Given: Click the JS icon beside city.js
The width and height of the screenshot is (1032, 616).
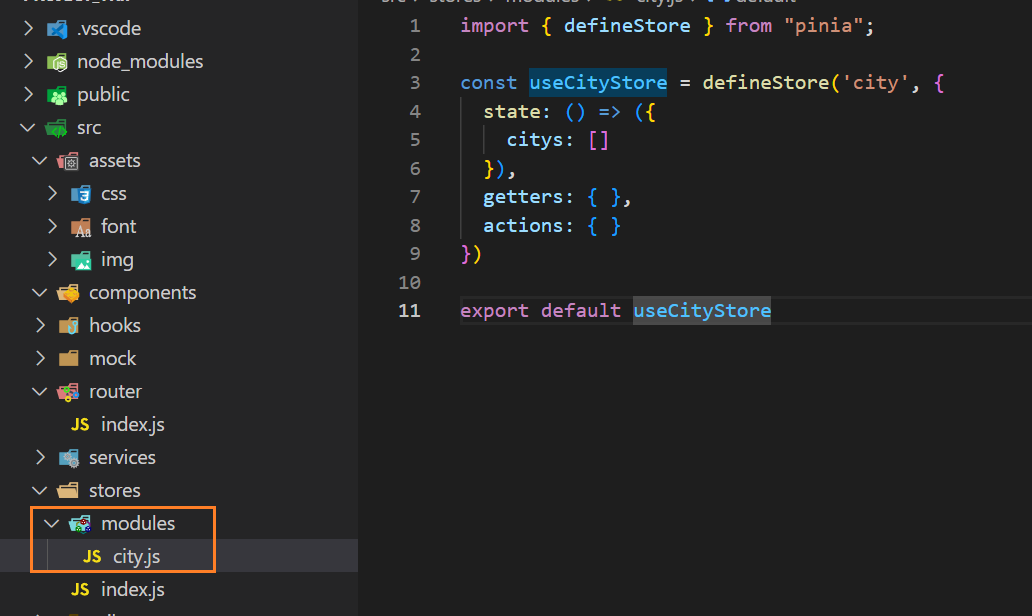Looking at the screenshot, I should tap(92, 557).
